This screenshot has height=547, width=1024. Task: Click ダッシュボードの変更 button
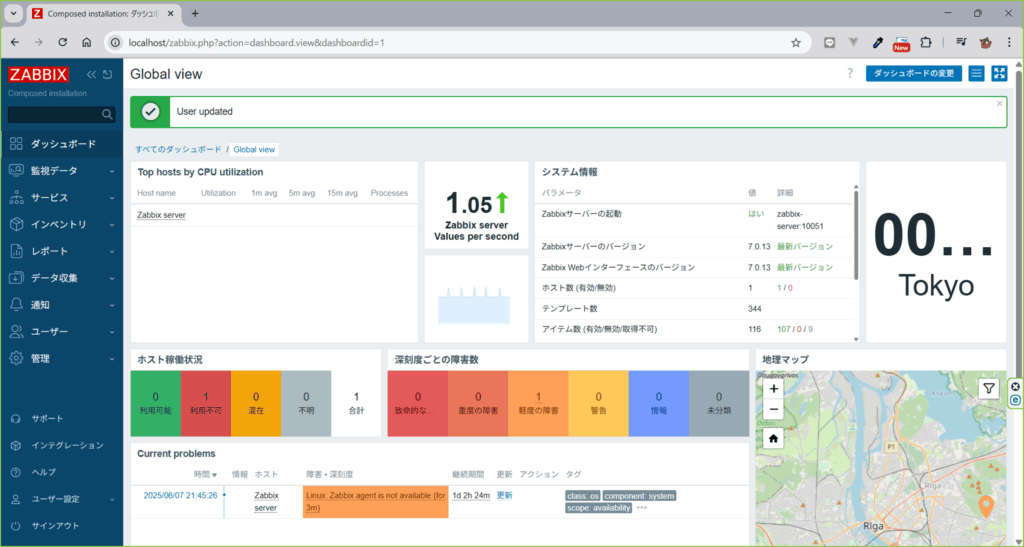point(914,73)
